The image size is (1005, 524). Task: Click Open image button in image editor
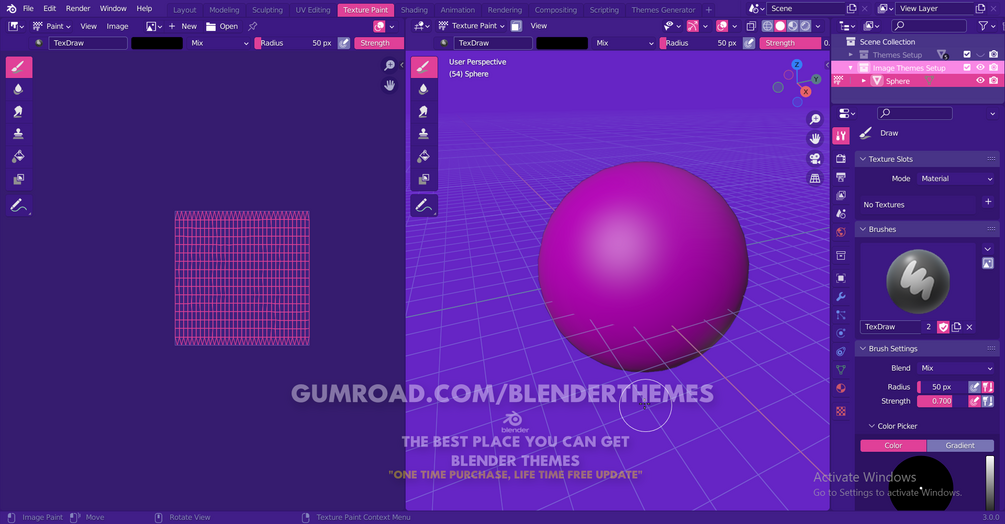coord(222,26)
